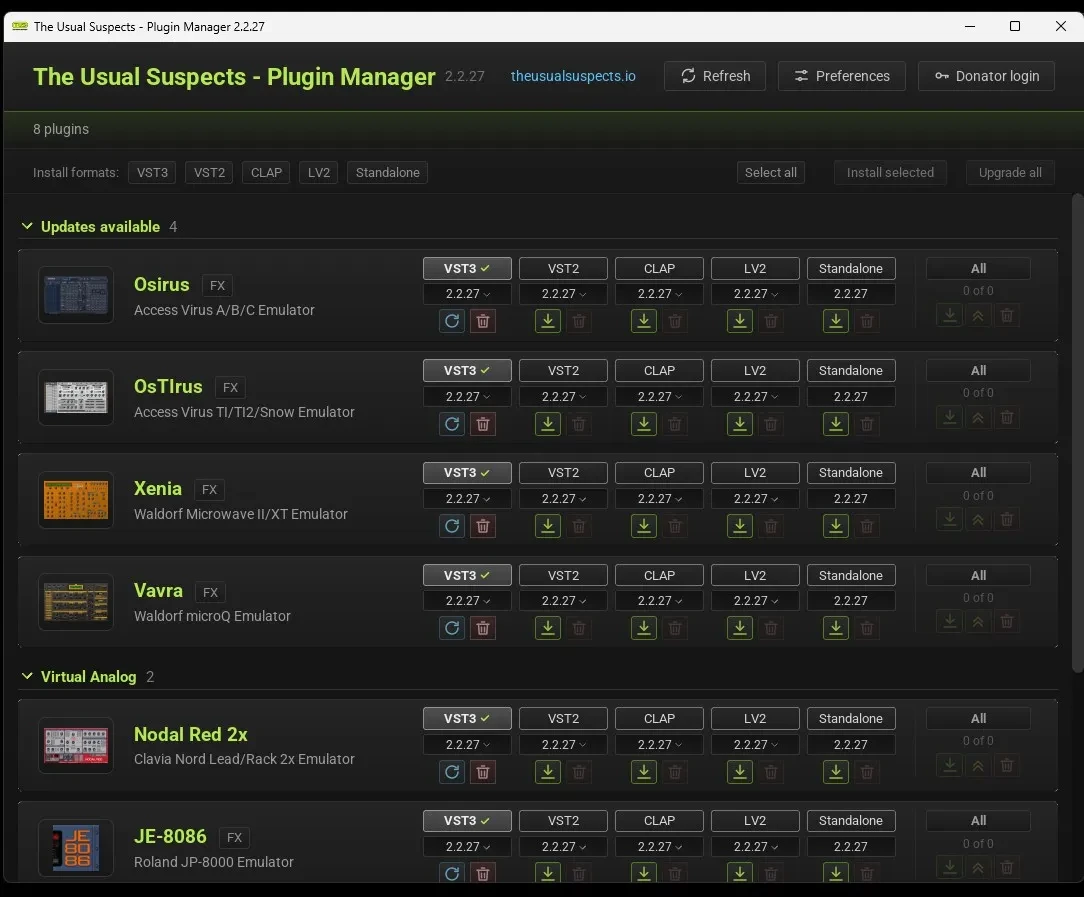Click Upgrade all
Viewport: 1084px width, 897px height.
click(x=1010, y=173)
